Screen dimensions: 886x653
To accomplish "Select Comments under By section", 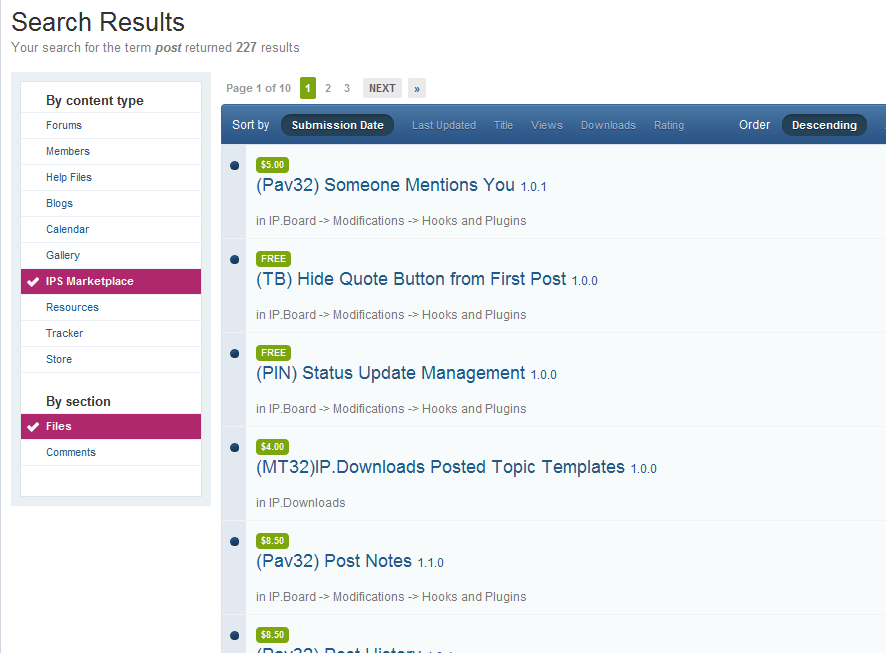I will pos(71,452).
